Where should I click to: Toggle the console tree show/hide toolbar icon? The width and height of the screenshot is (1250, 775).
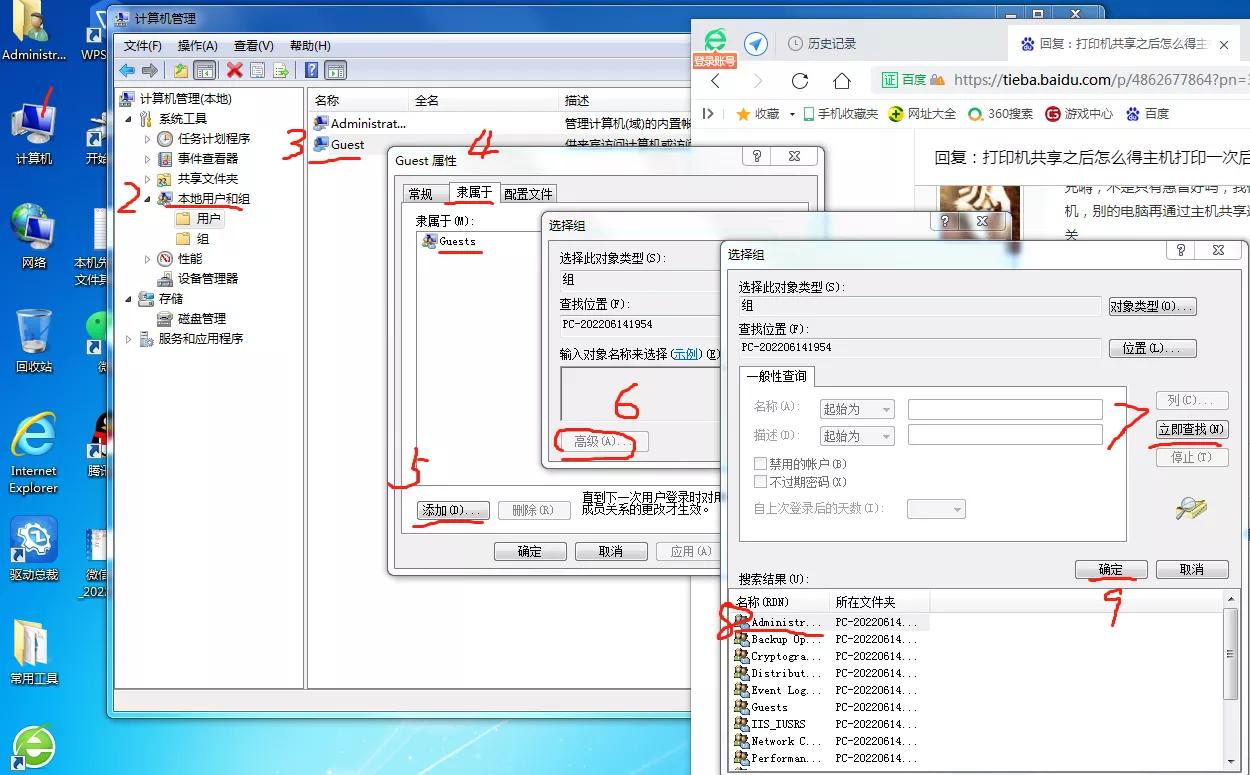[204, 70]
